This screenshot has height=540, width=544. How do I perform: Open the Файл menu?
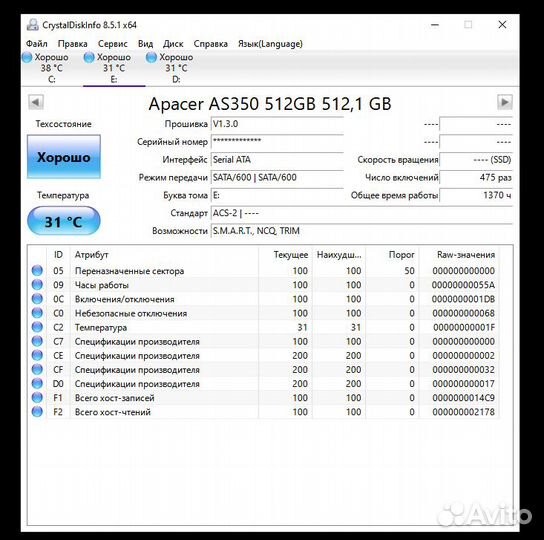(x=36, y=44)
